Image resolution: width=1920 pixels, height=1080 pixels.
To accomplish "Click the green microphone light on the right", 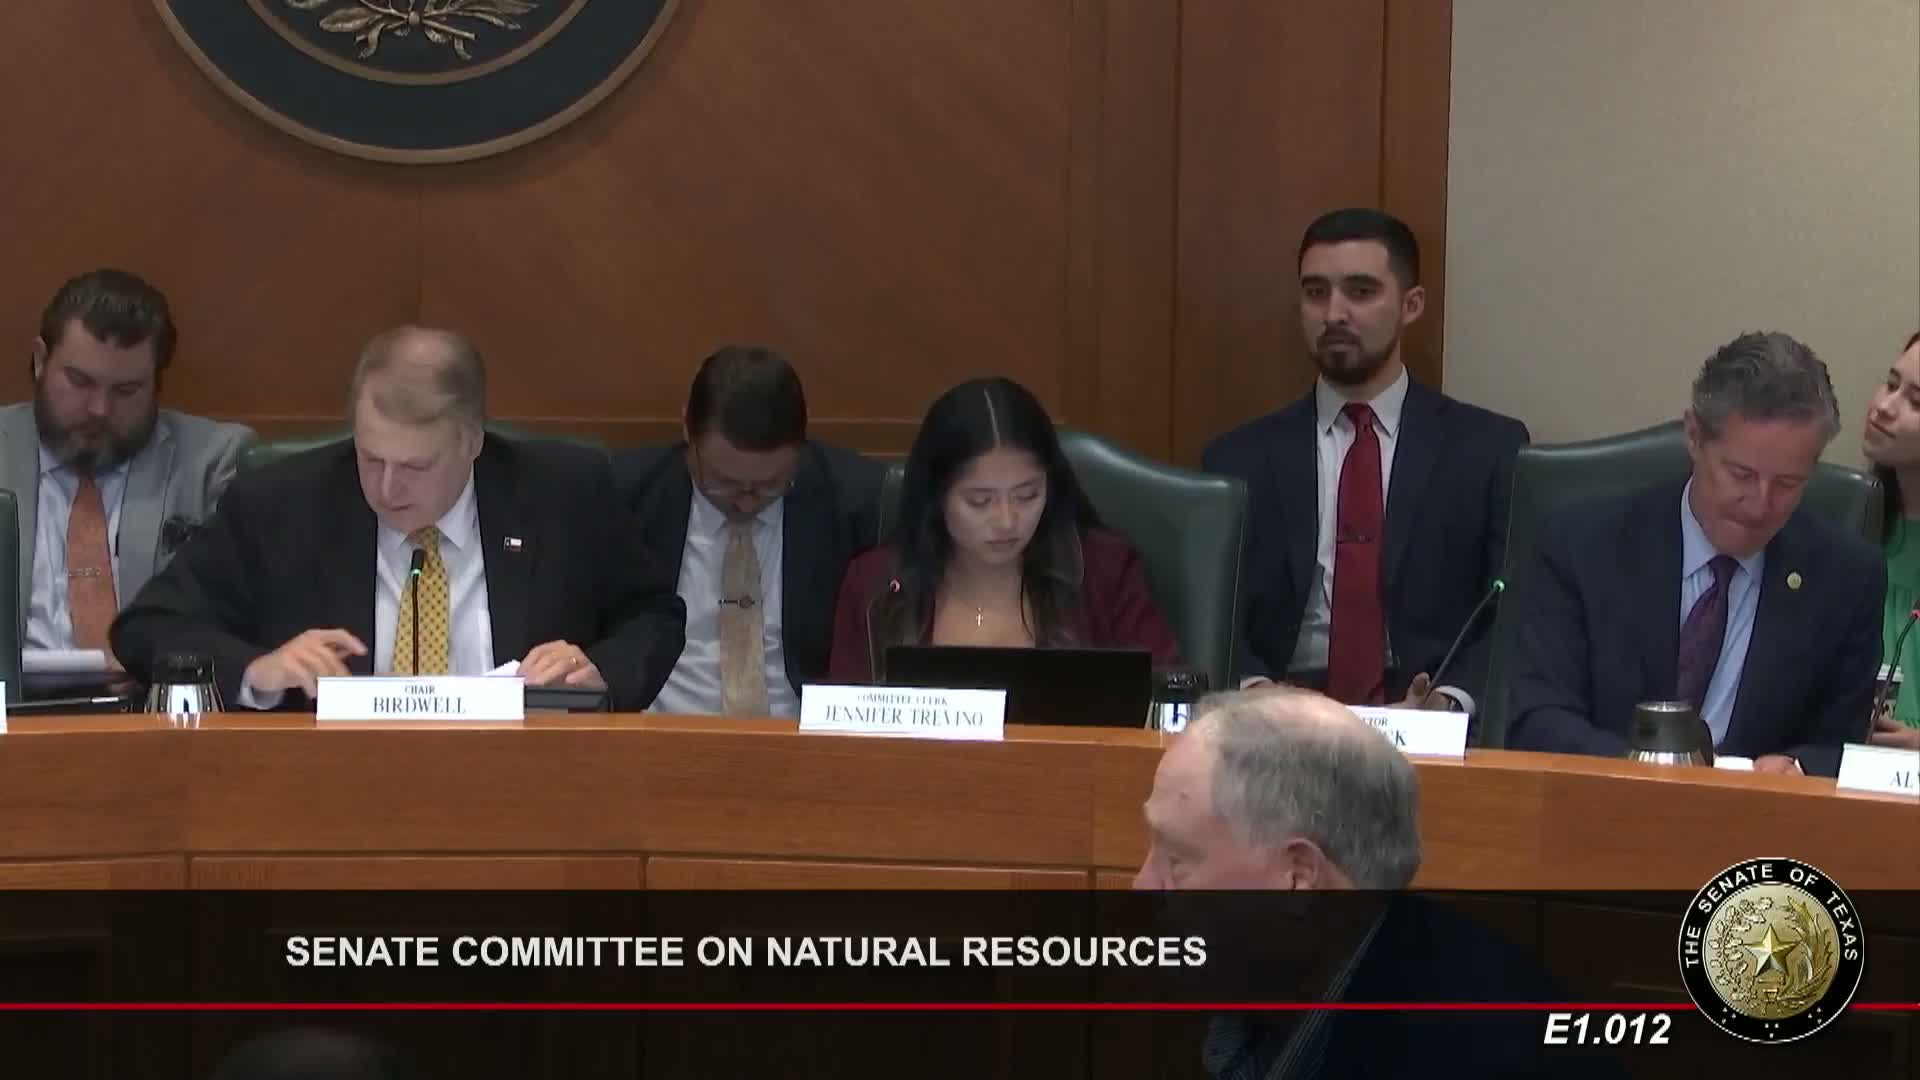I will [1498, 584].
